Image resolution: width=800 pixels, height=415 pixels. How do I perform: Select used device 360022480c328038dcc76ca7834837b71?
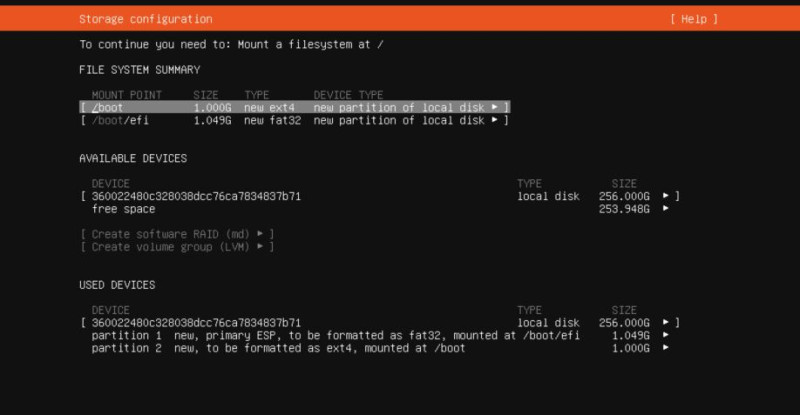pos(380,323)
